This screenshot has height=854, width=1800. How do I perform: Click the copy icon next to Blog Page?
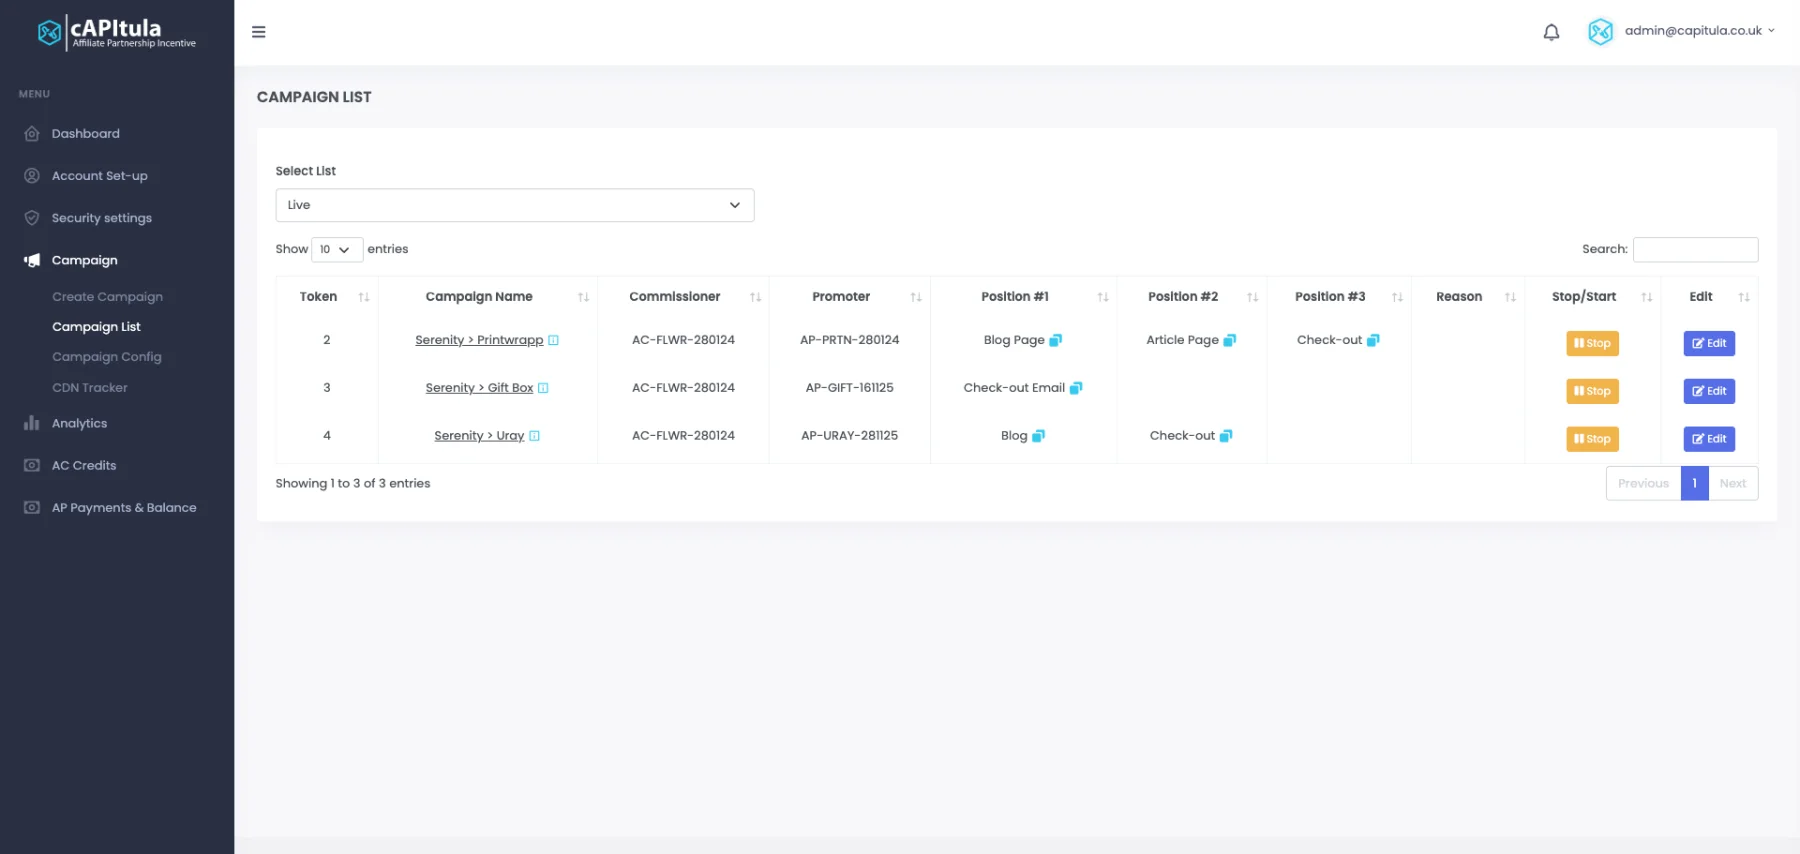[1055, 340]
